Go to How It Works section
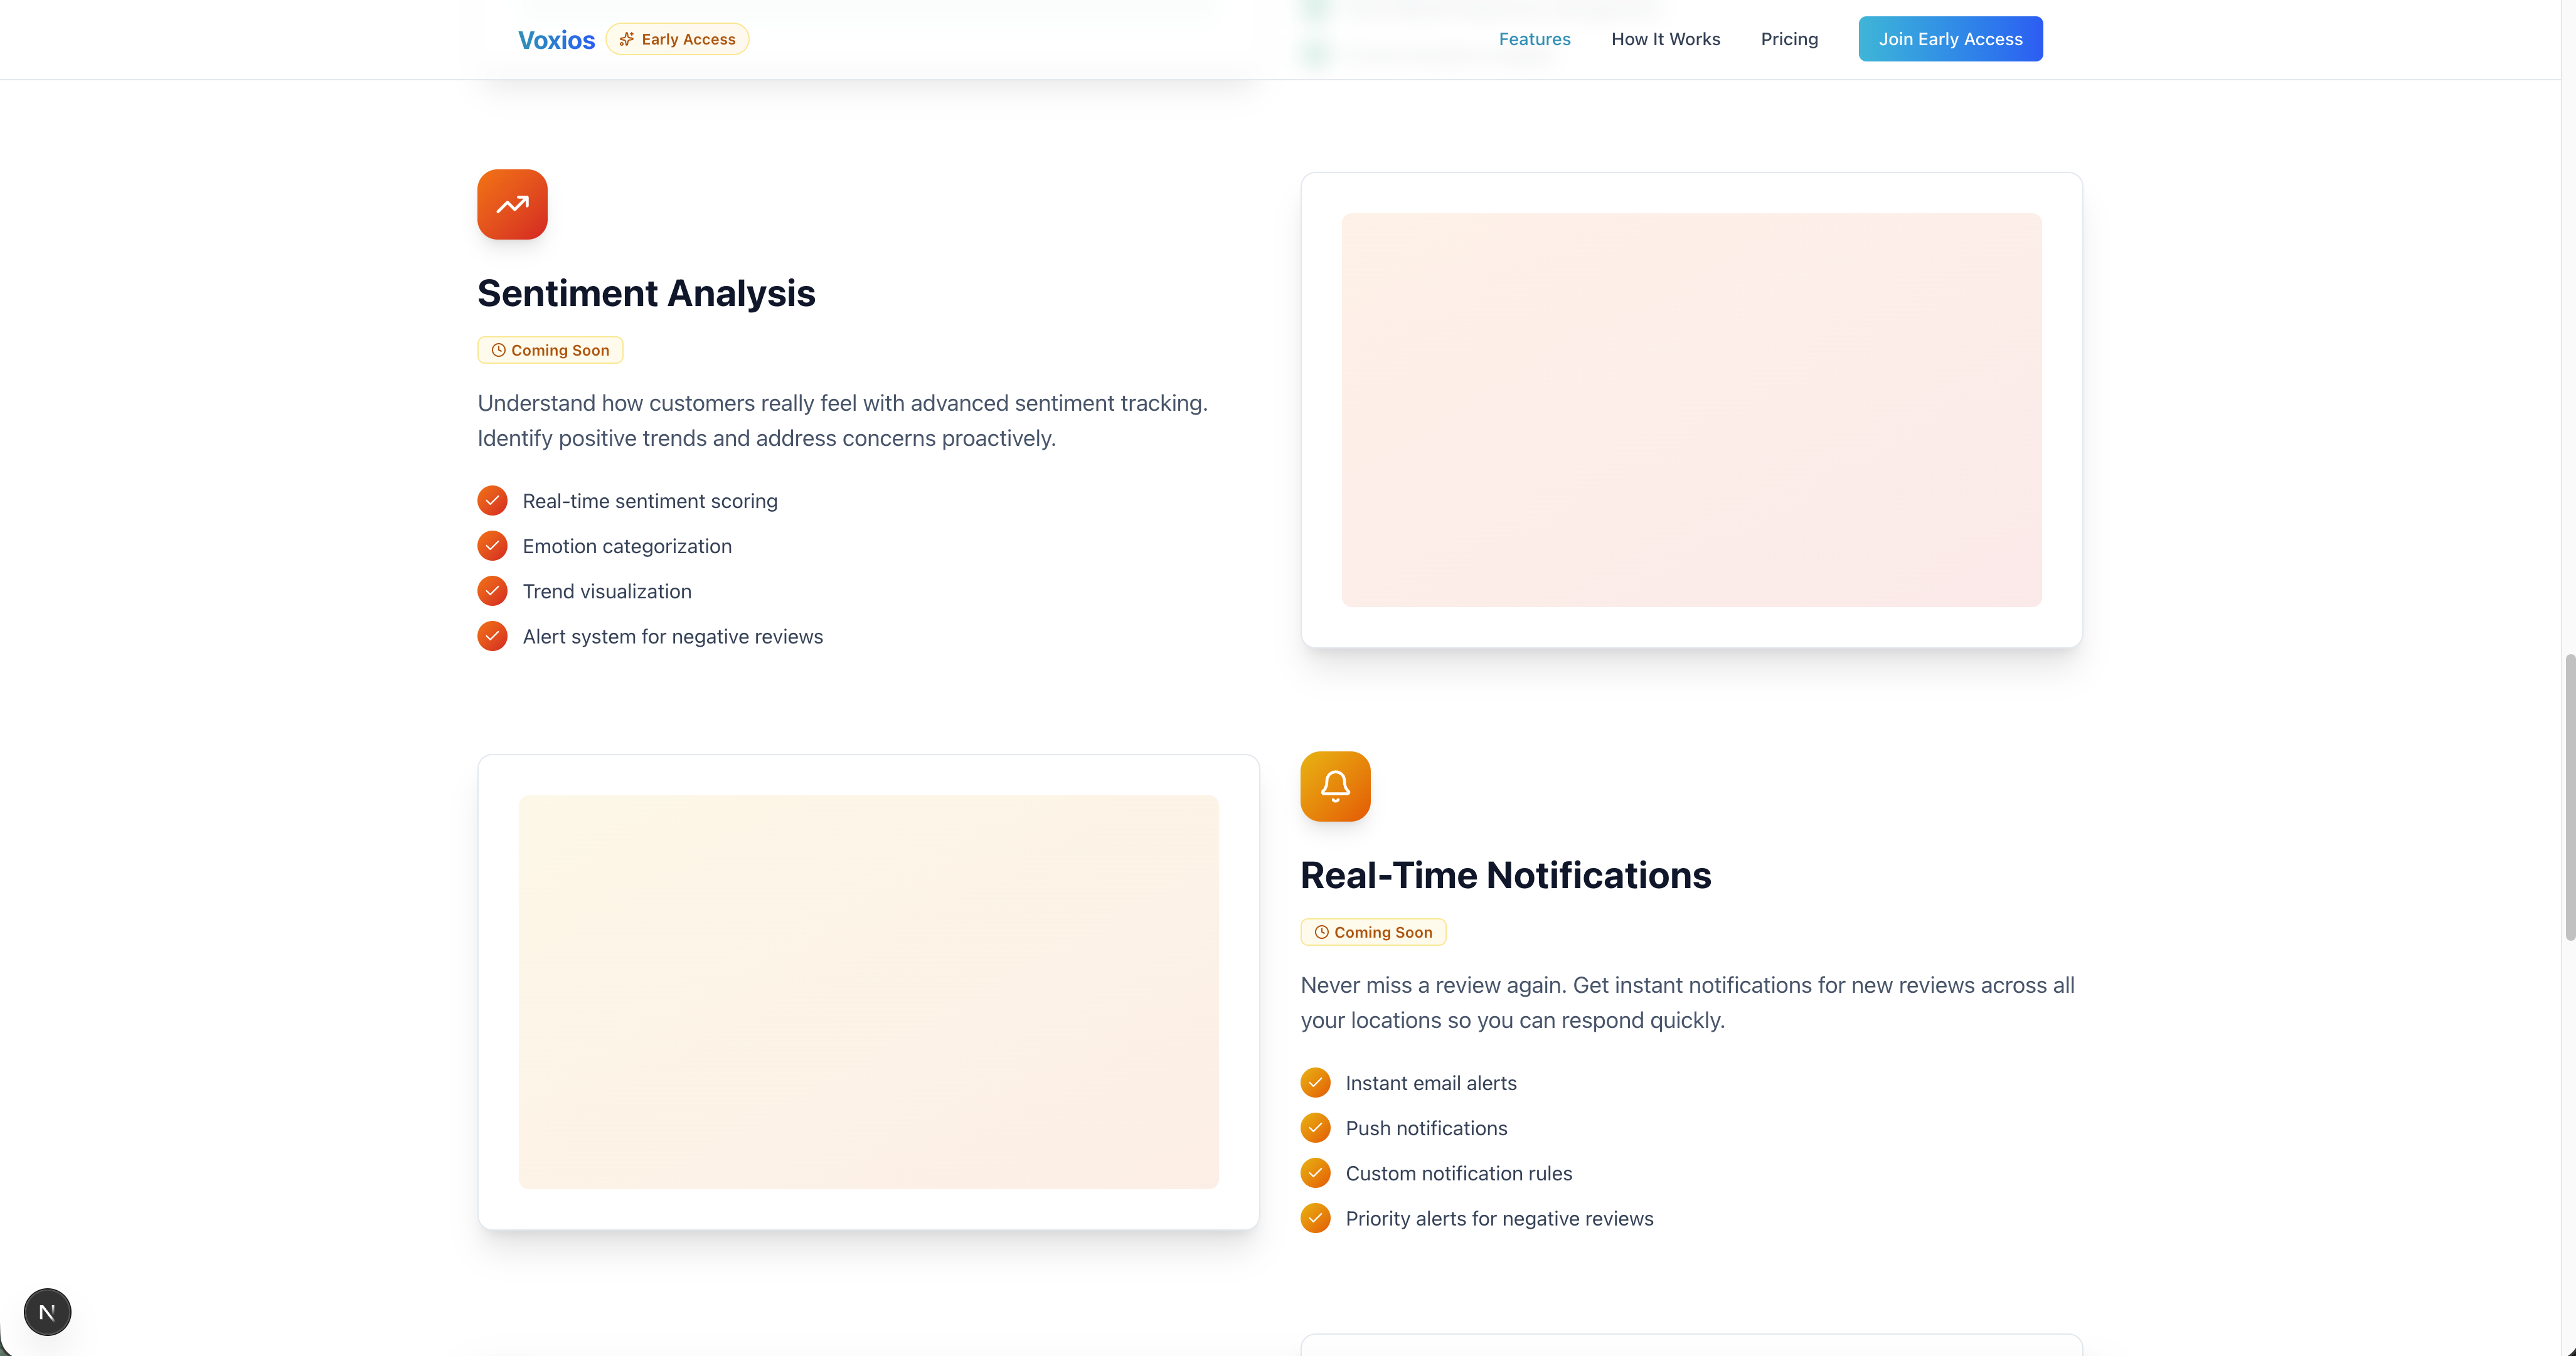Screen dimensions: 2576x1356 [1665, 39]
